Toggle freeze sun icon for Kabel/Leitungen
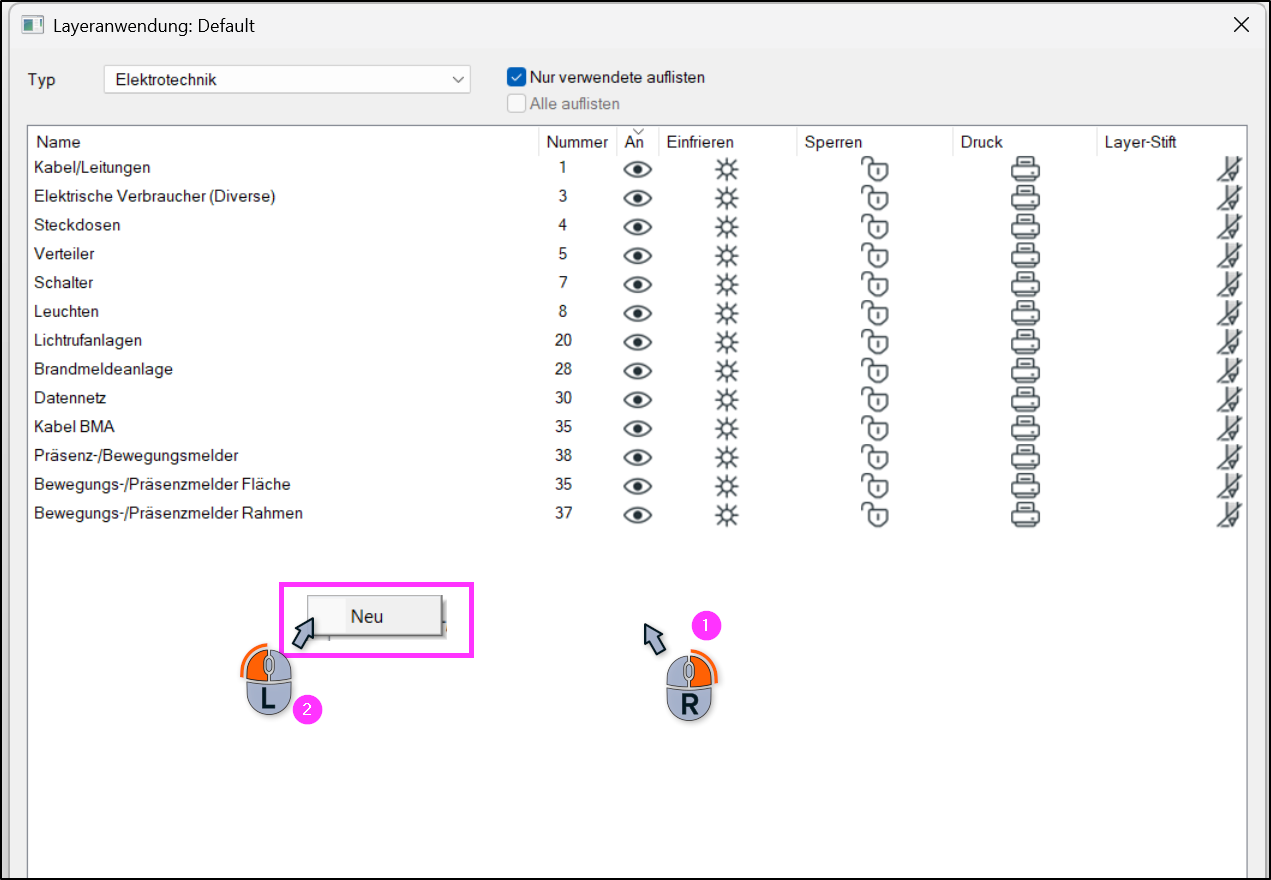This screenshot has width=1271, height=880. [x=726, y=169]
